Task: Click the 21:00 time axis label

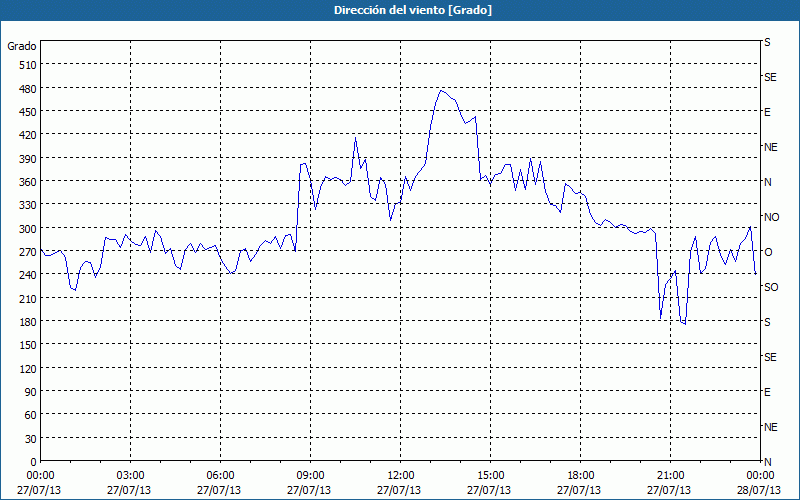Action: pos(670,476)
